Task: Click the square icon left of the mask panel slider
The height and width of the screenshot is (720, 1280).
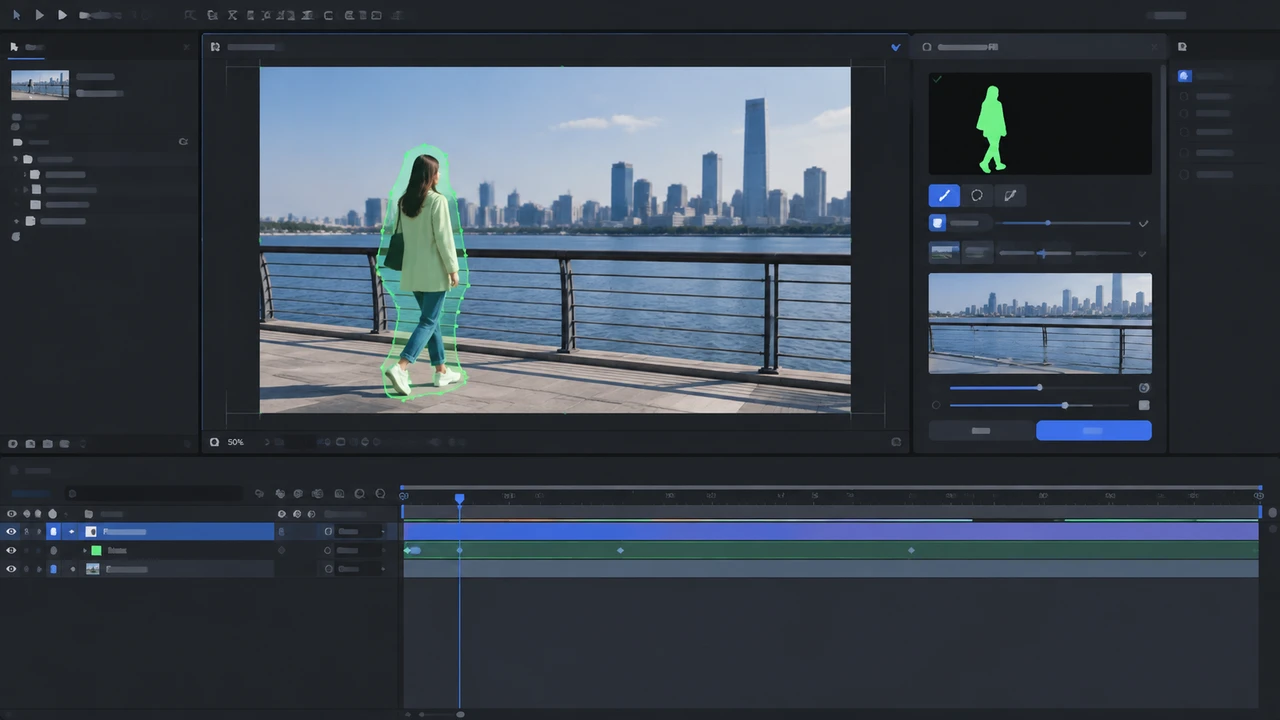Action: [x=938, y=223]
